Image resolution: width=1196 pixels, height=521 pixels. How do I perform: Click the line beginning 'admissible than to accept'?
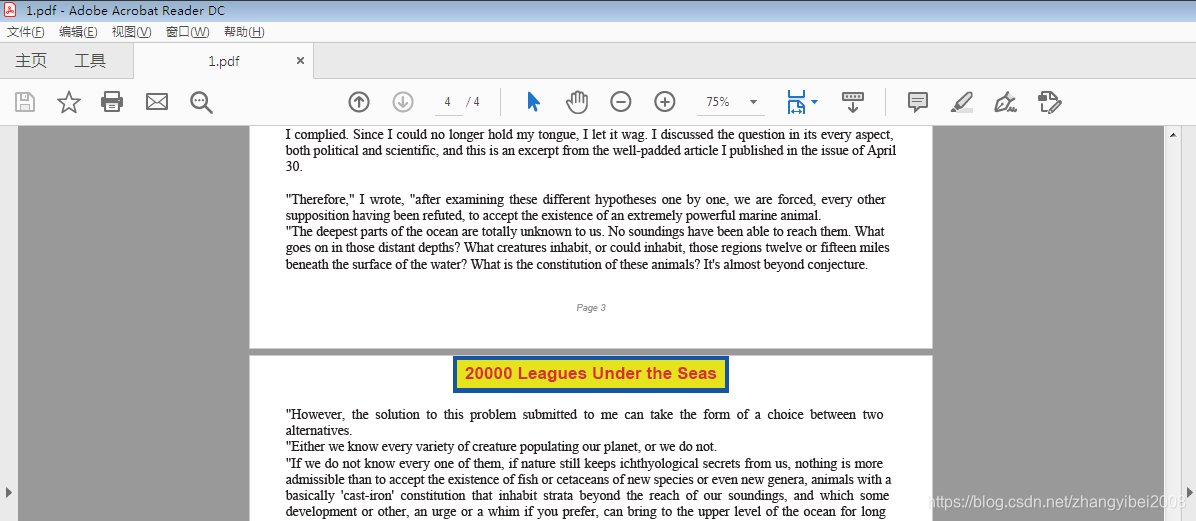coord(589,480)
